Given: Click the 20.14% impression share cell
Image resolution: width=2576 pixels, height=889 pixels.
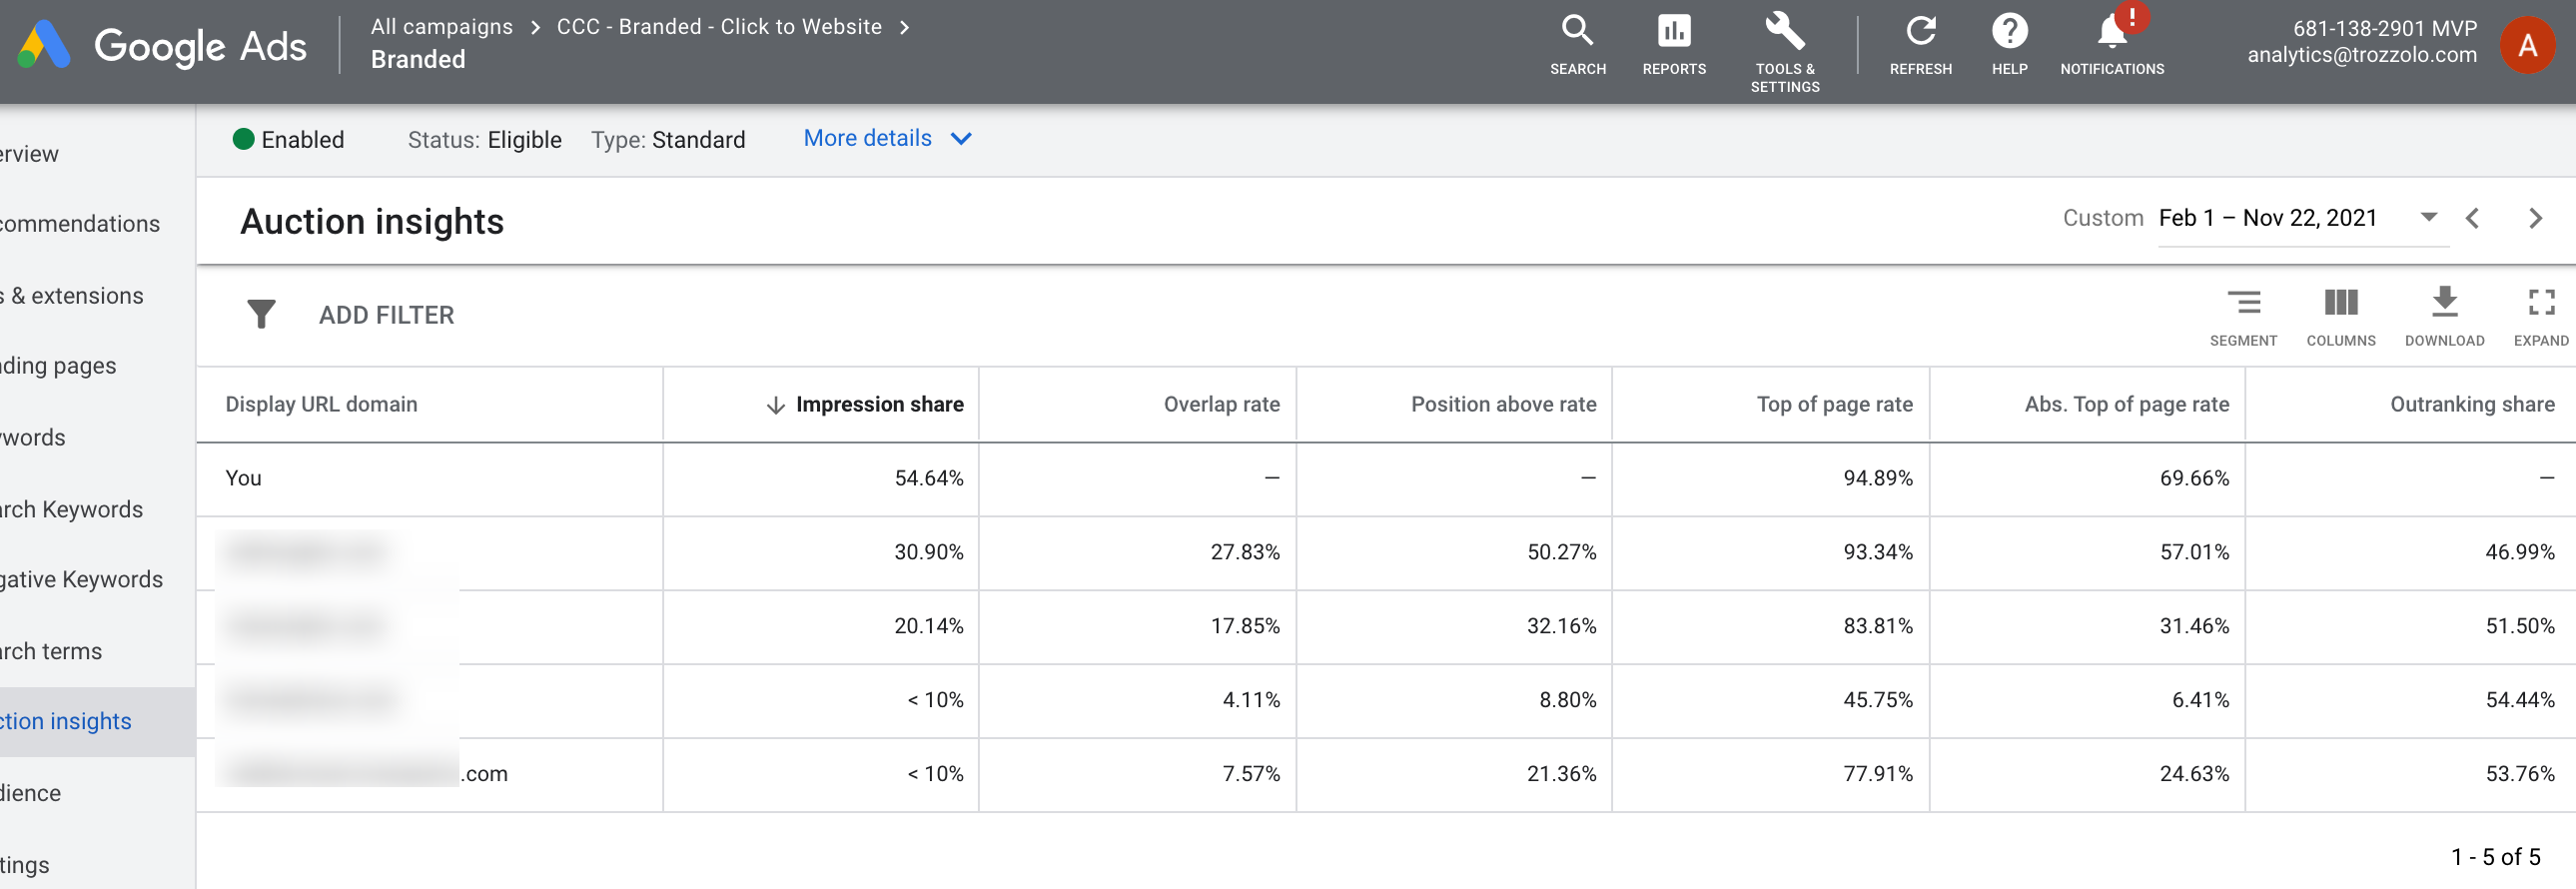Looking at the screenshot, I should pyautogui.click(x=928, y=626).
